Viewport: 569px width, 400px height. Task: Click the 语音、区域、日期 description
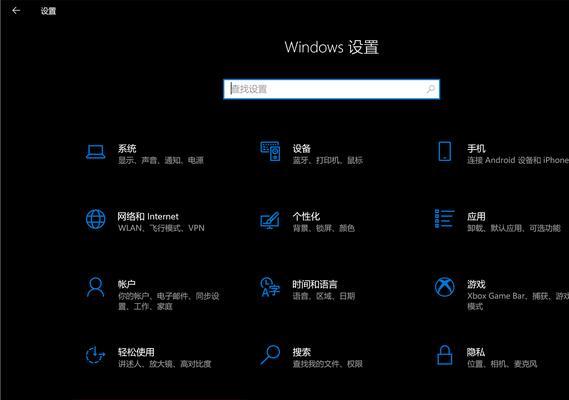pos(324,296)
